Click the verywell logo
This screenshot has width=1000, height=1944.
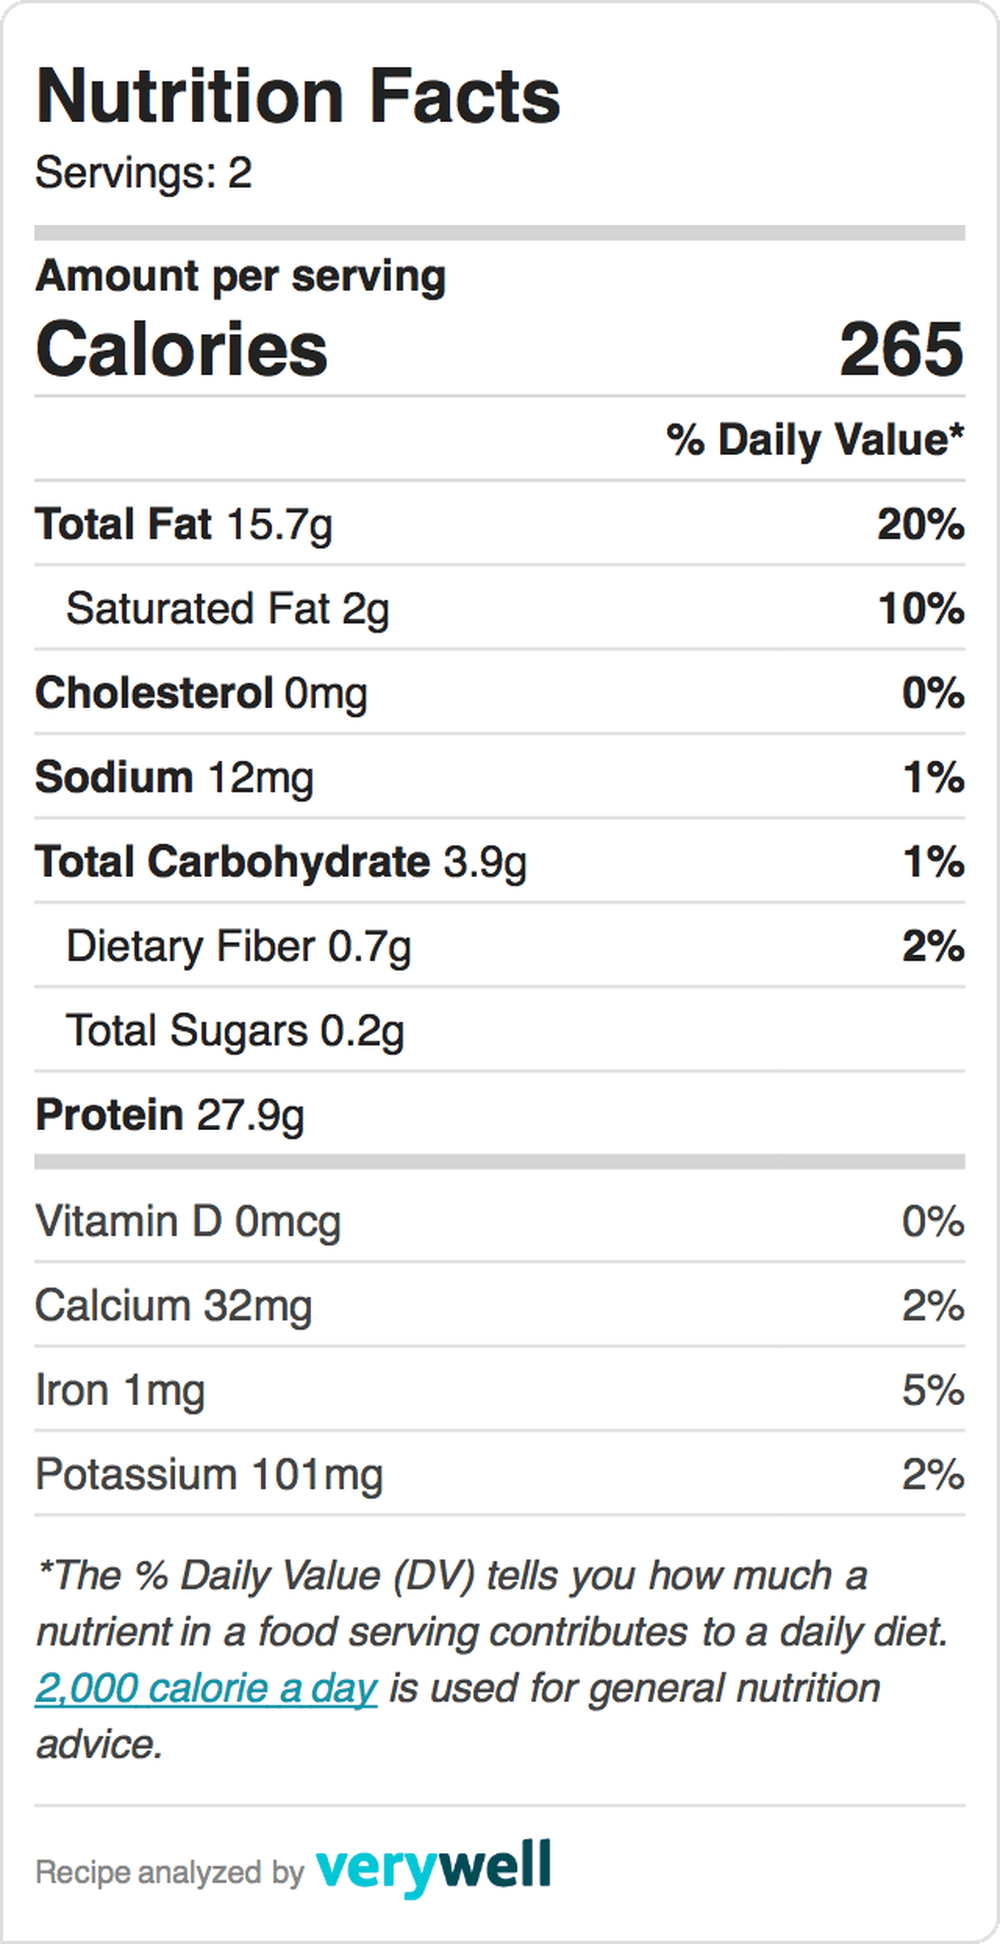click(433, 1866)
